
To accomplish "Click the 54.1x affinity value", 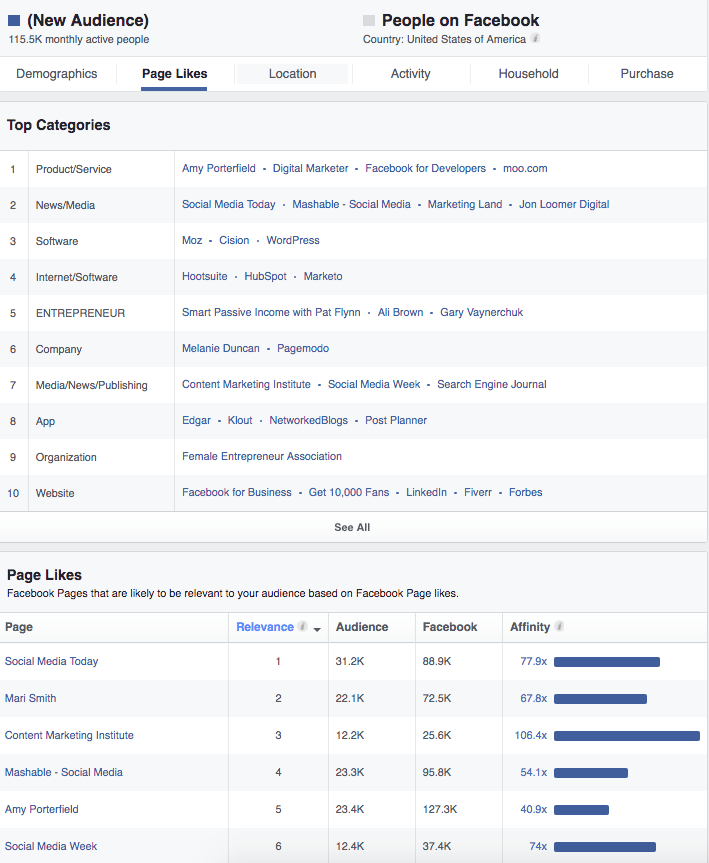I will [x=533, y=772].
